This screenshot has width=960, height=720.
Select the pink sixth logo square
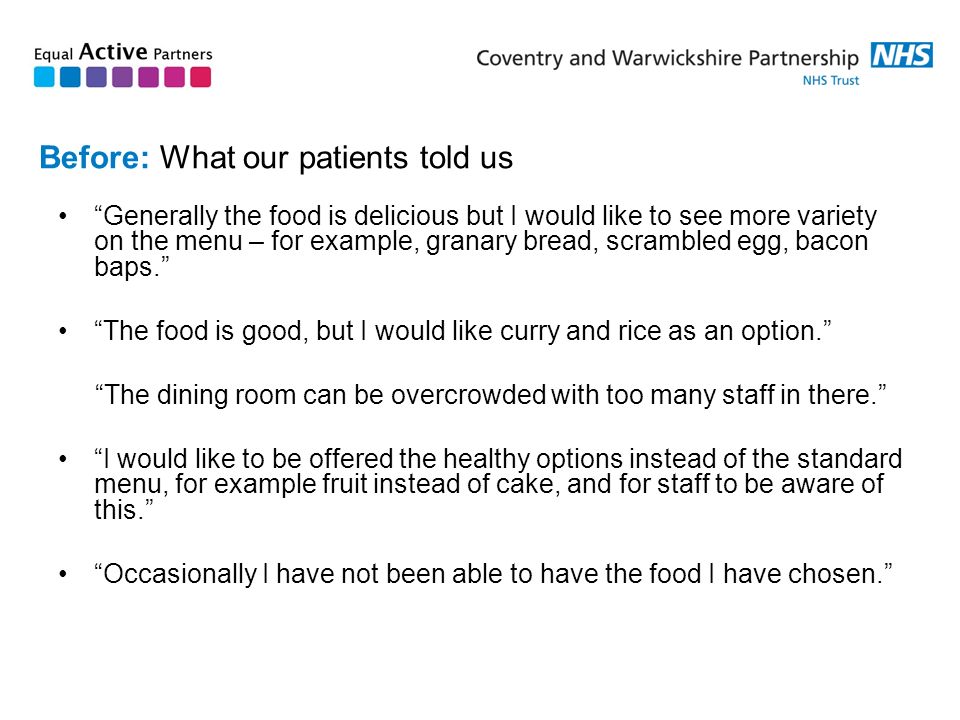174,77
